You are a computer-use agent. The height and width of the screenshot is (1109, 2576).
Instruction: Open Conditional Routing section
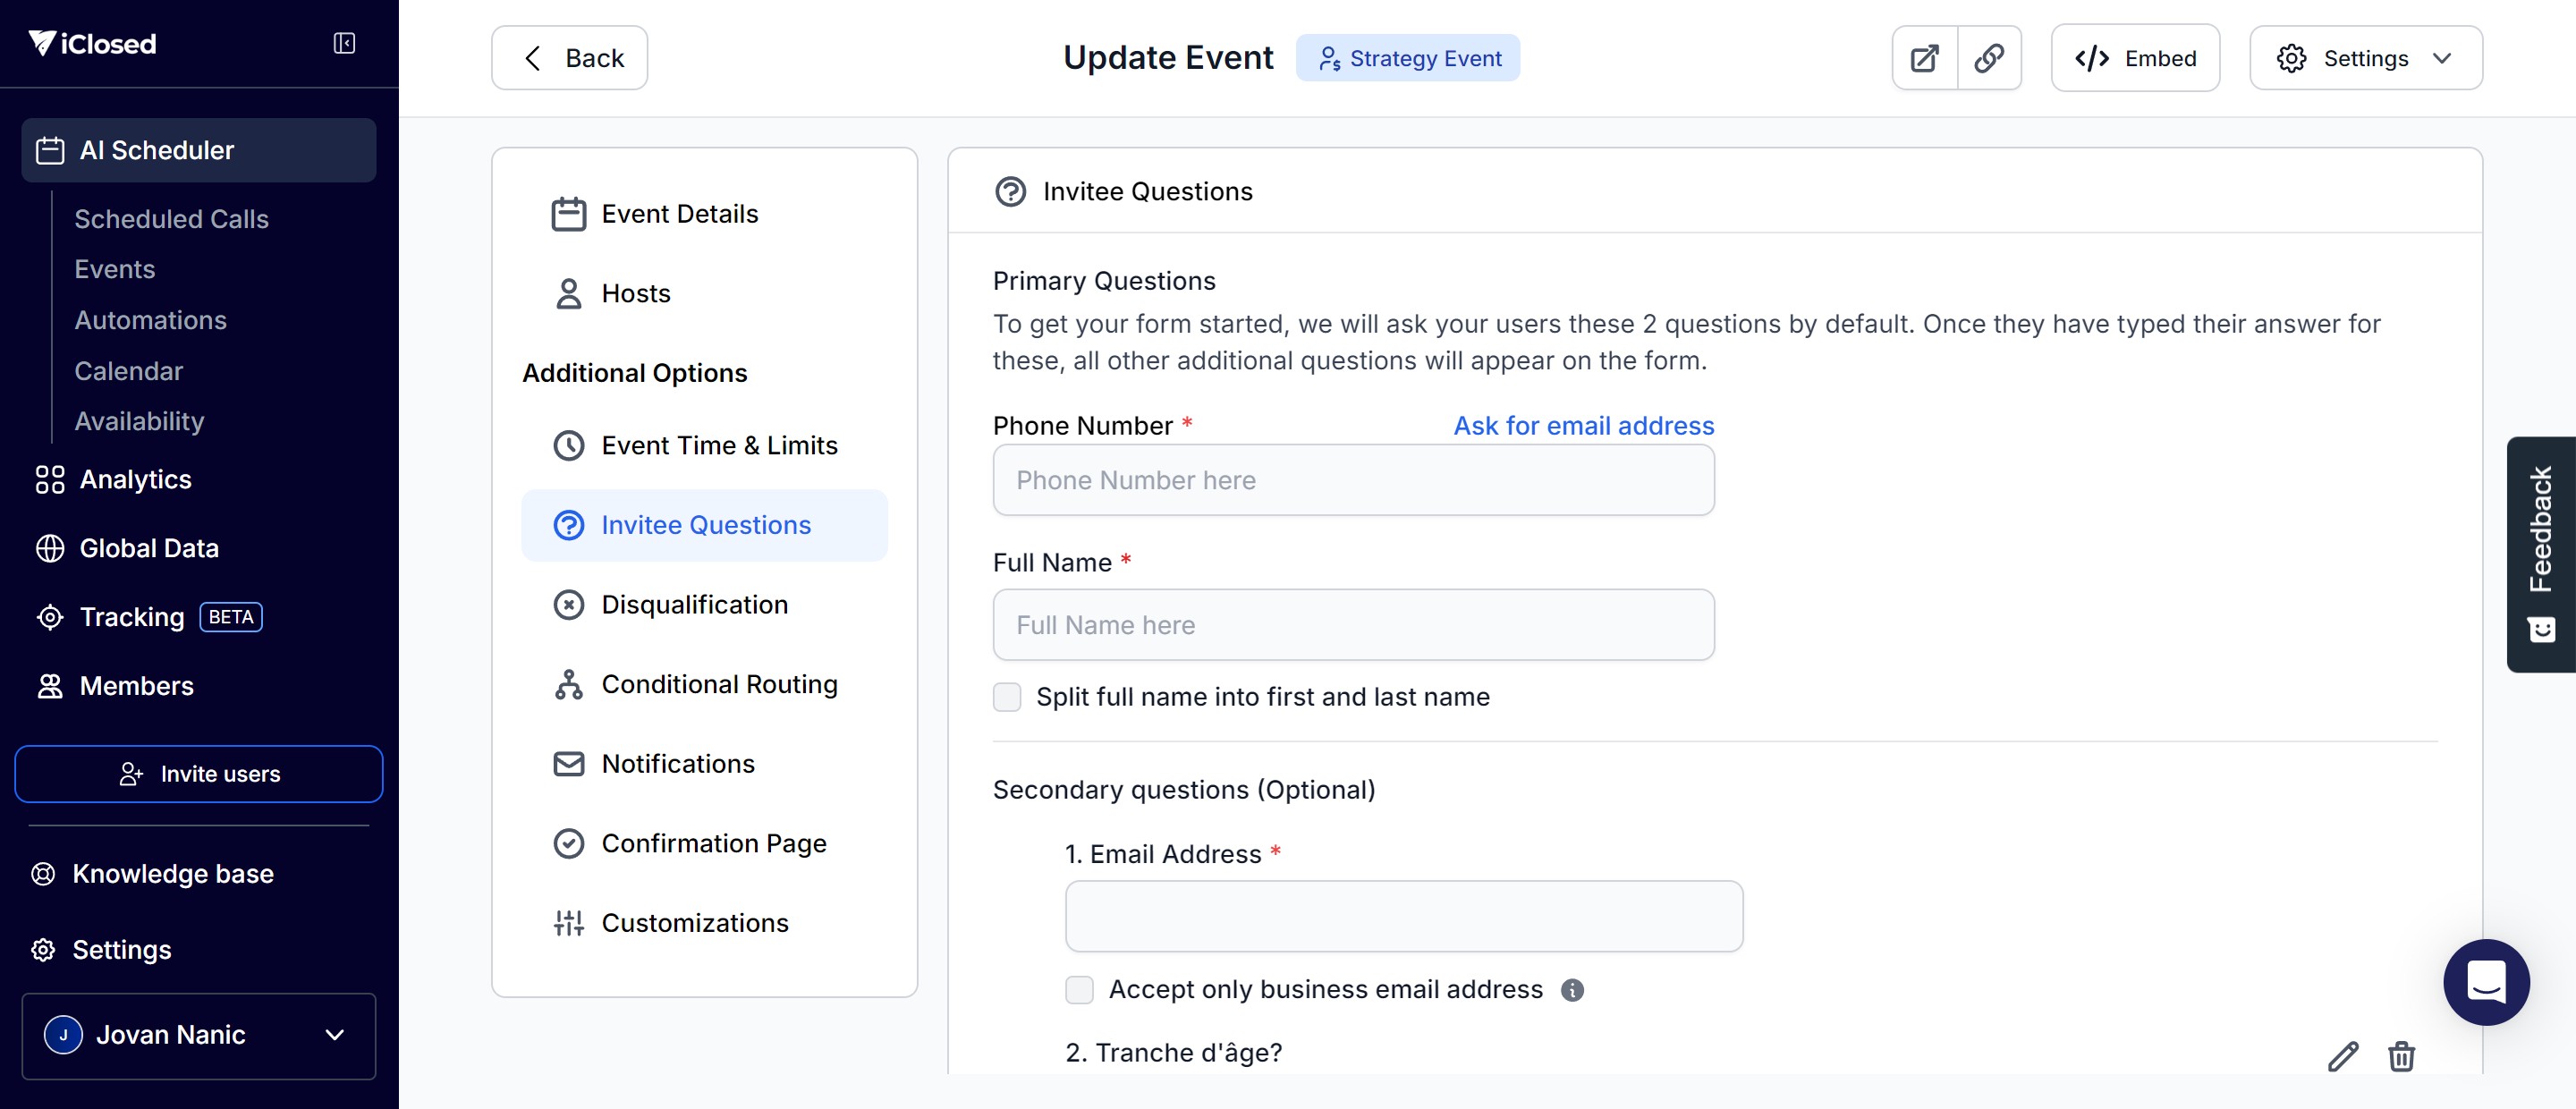pyautogui.click(x=719, y=684)
